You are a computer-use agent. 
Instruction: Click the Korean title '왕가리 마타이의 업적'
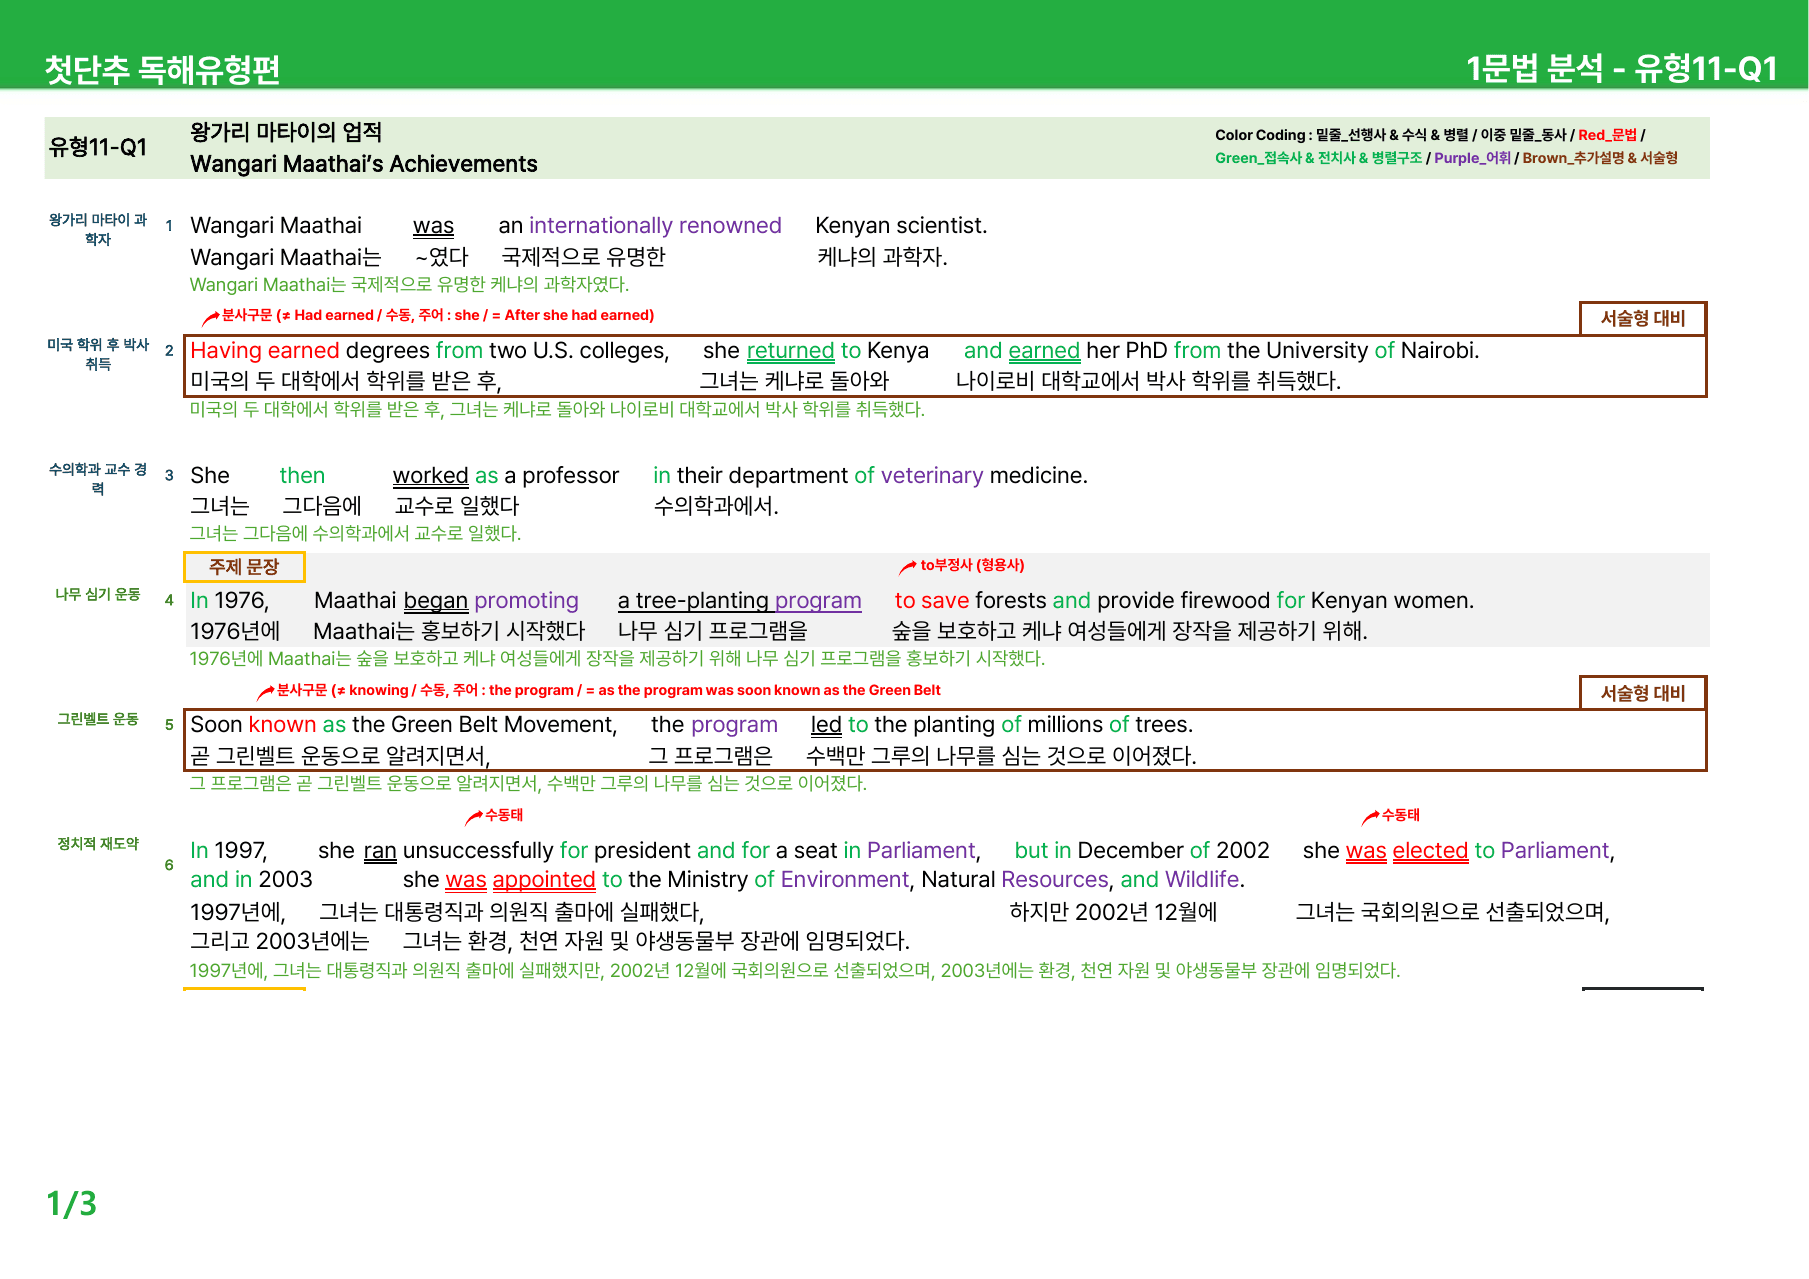286,132
